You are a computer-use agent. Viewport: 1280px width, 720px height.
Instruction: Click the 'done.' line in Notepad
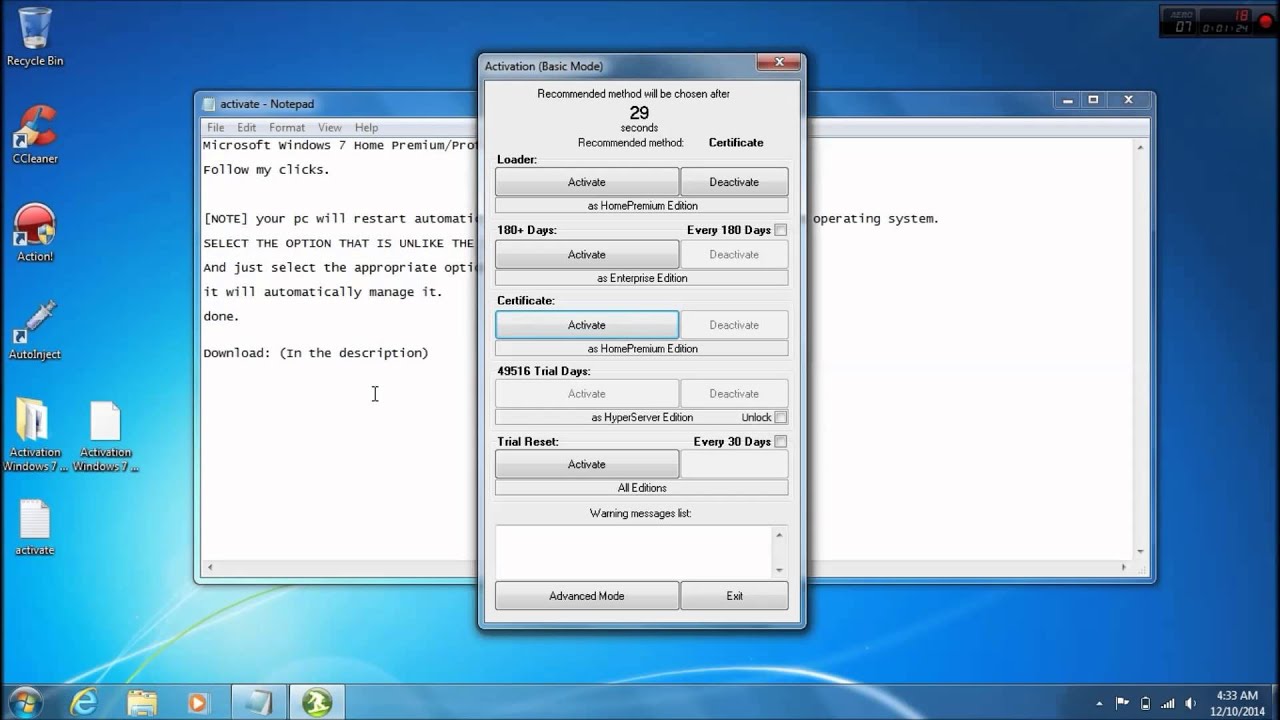tap(221, 316)
